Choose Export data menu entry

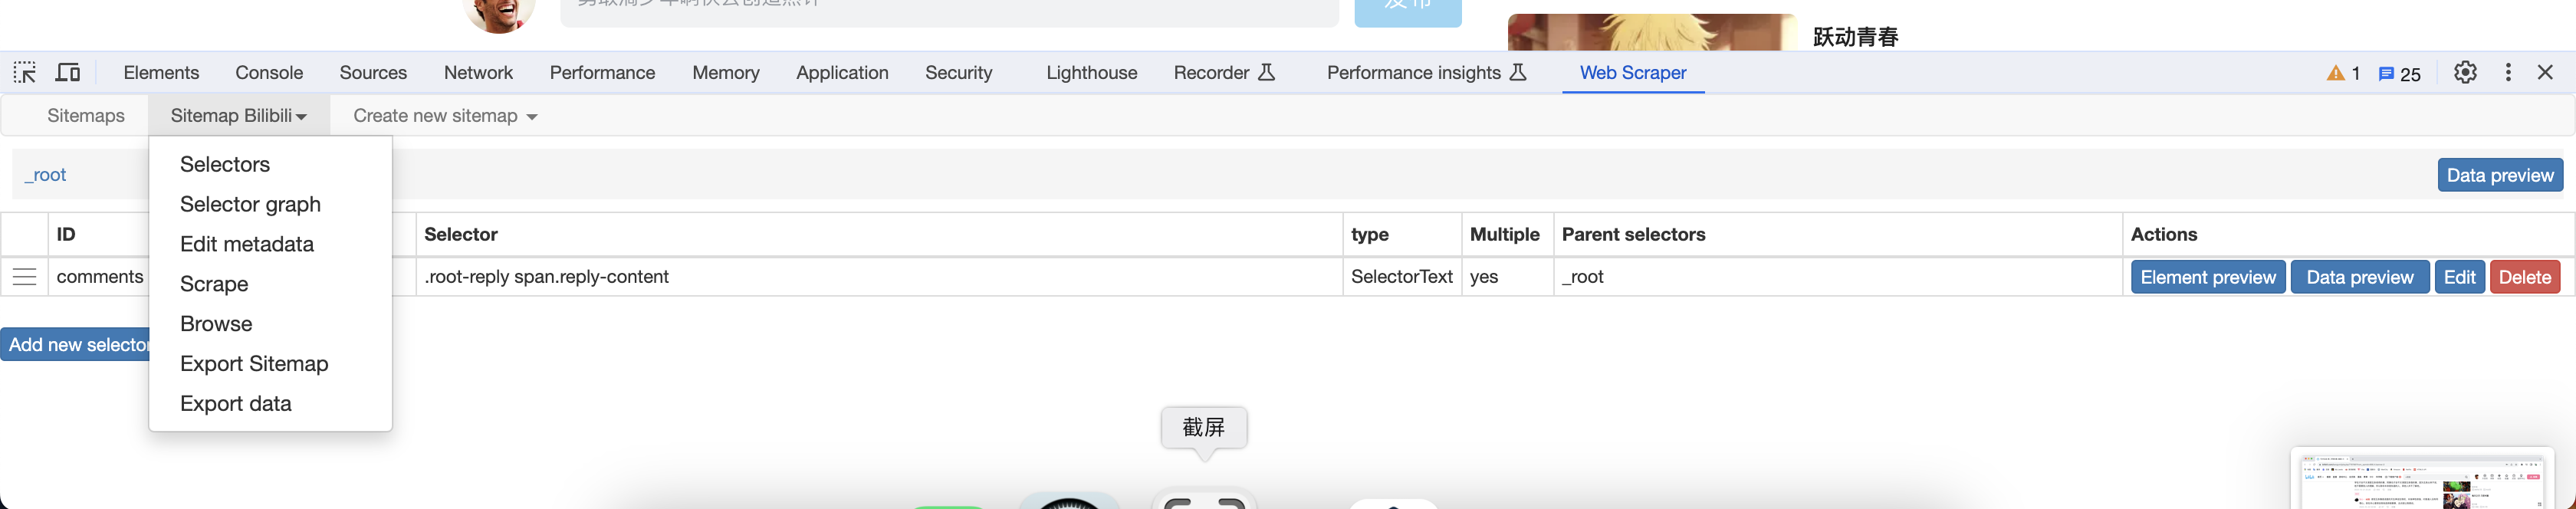coord(236,404)
